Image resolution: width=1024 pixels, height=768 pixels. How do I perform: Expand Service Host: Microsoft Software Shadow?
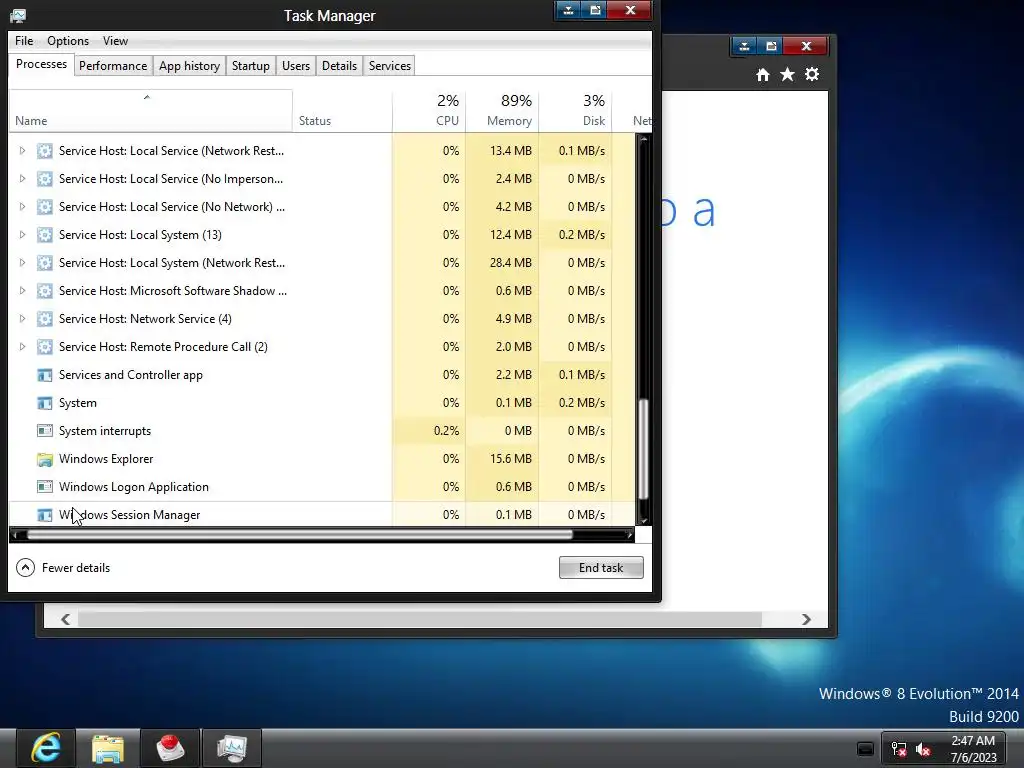click(22, 291)
